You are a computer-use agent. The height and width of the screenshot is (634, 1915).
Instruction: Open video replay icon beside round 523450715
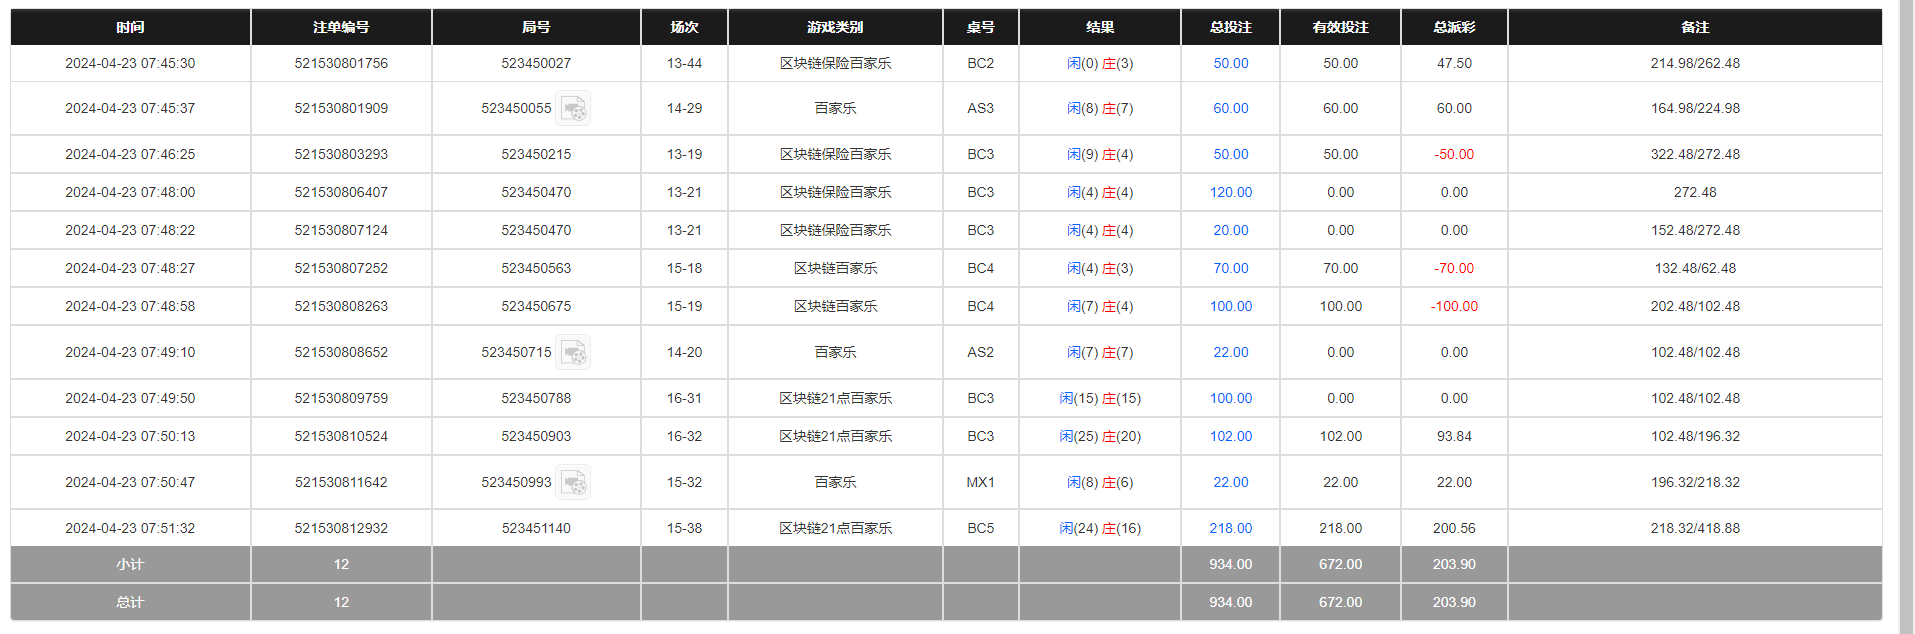click(573, 352)
